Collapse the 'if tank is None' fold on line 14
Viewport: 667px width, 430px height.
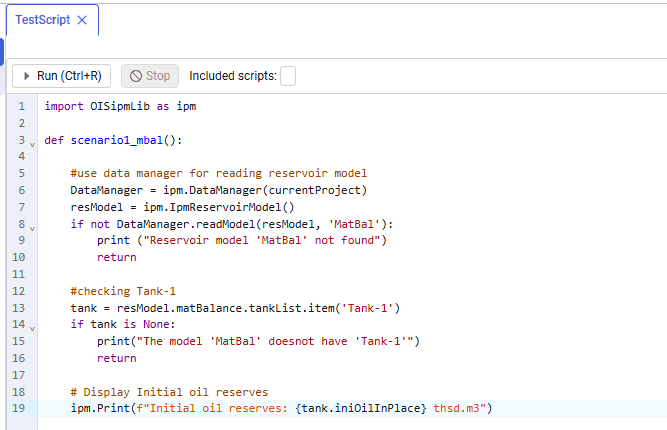tap(32, 329)
